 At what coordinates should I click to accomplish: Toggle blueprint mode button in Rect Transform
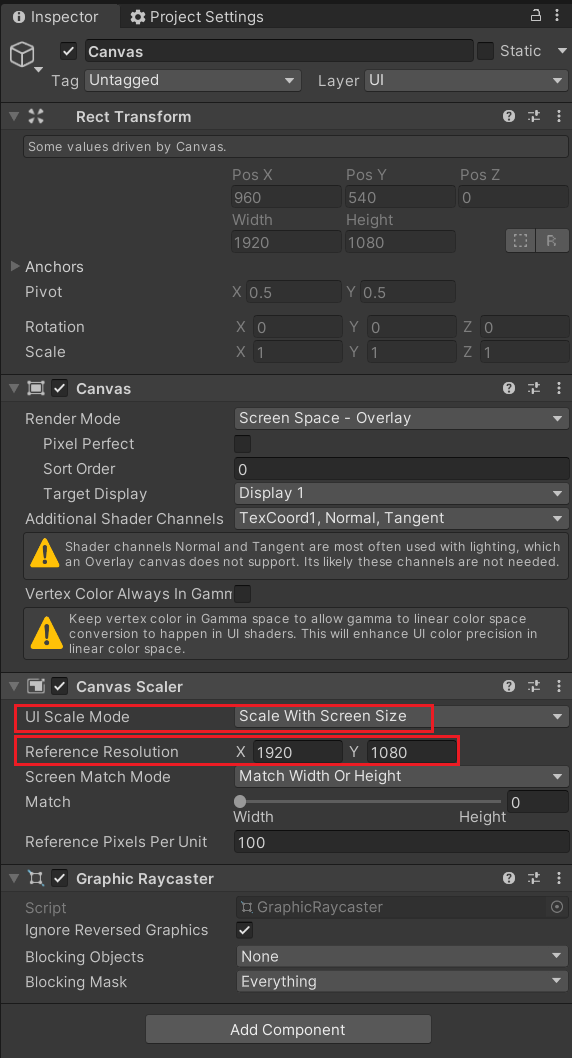(x=521, y=241)
